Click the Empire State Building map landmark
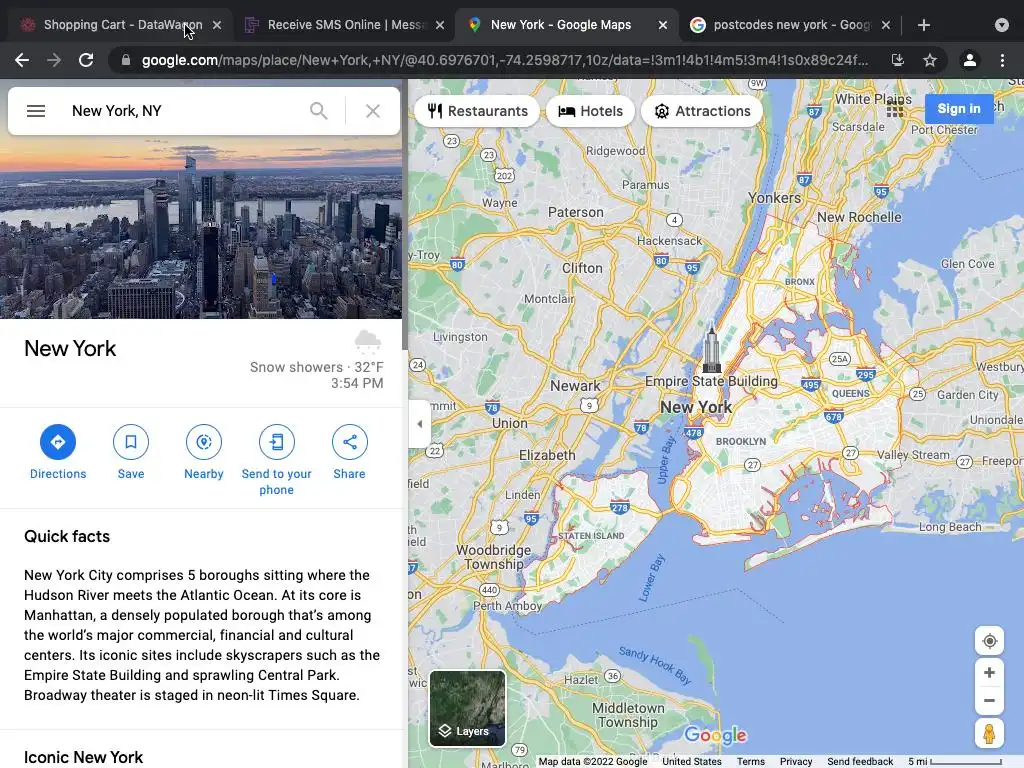Viewport: 1024px width, 768px height. [711, 351]
